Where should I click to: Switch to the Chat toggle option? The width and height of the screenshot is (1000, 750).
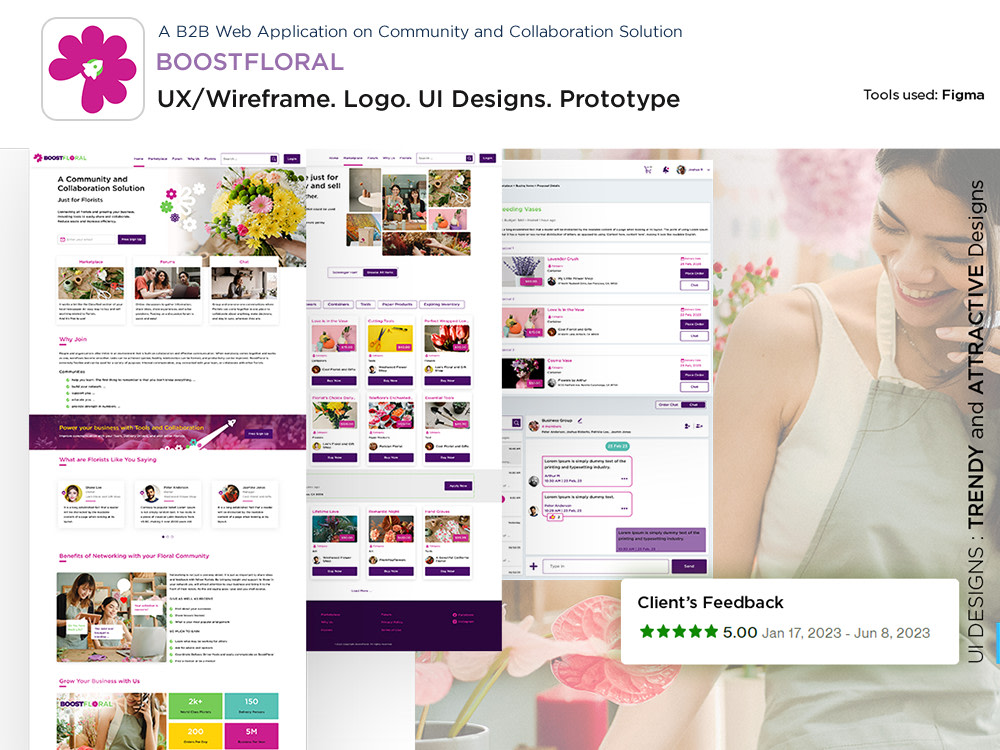693,404
